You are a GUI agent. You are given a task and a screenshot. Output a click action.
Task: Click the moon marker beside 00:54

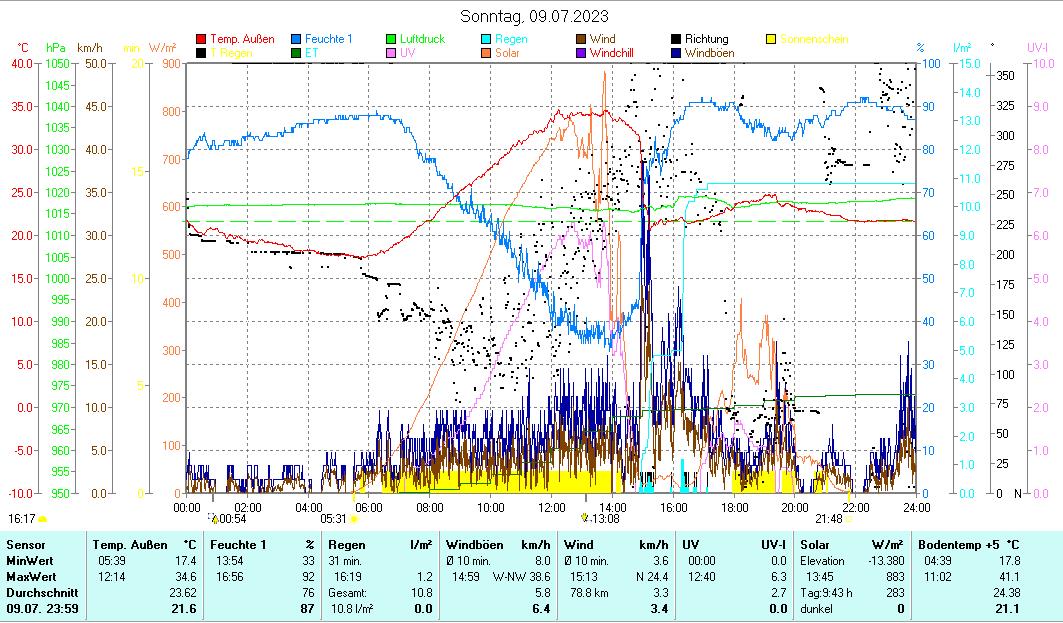point(213,519)
